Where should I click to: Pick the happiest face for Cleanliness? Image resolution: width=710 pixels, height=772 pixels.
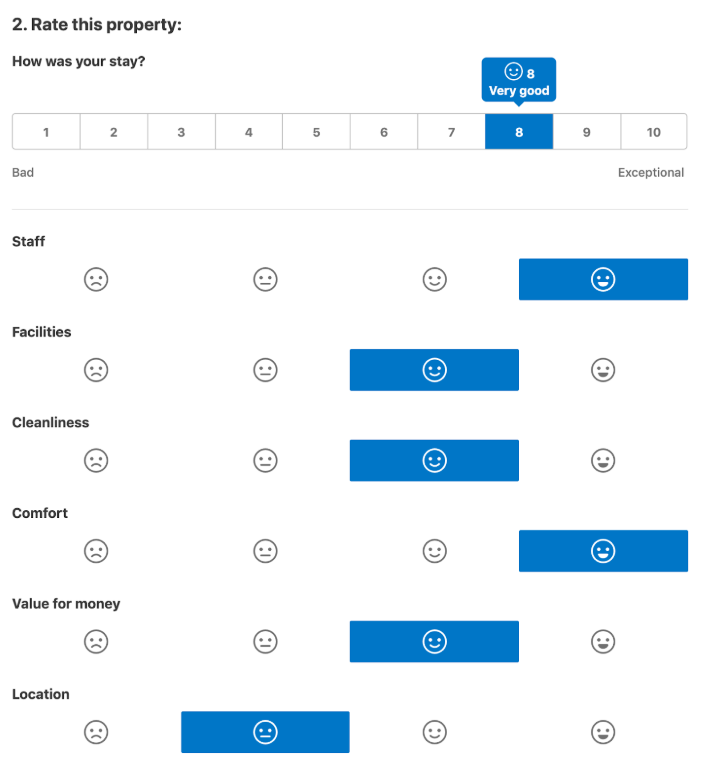tap(603, 460)
